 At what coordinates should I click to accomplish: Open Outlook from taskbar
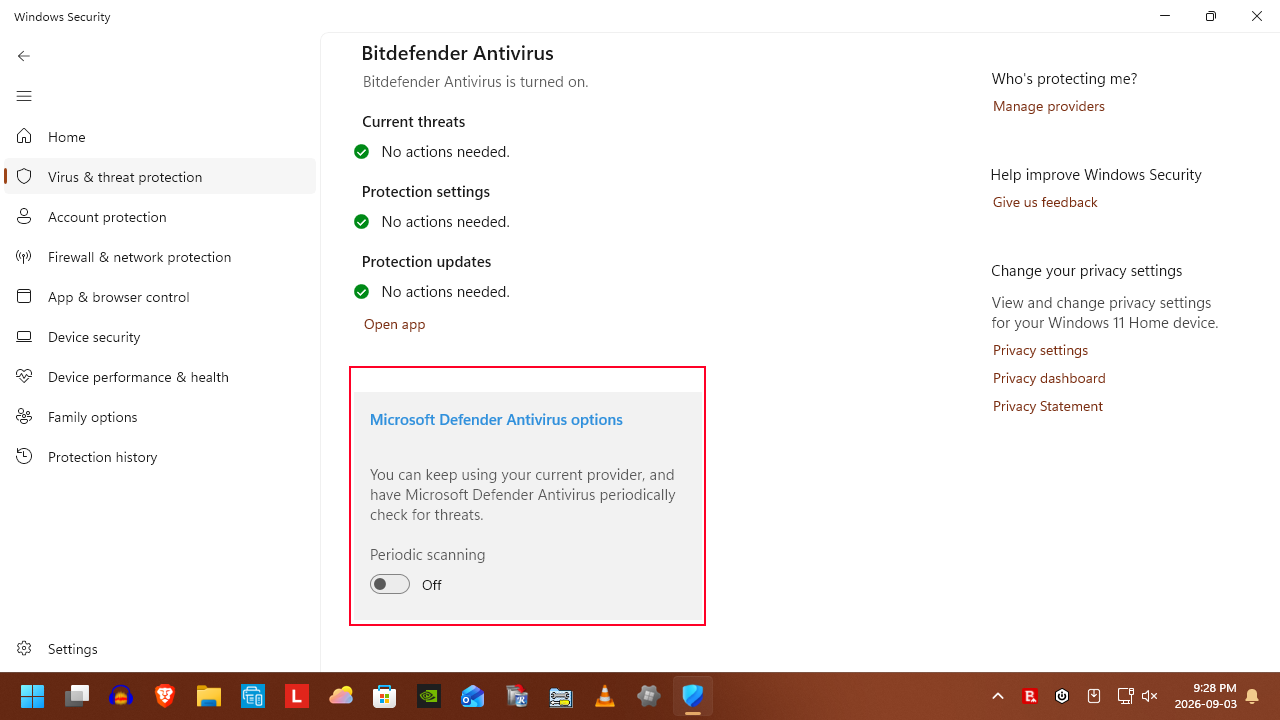[473, 696]
